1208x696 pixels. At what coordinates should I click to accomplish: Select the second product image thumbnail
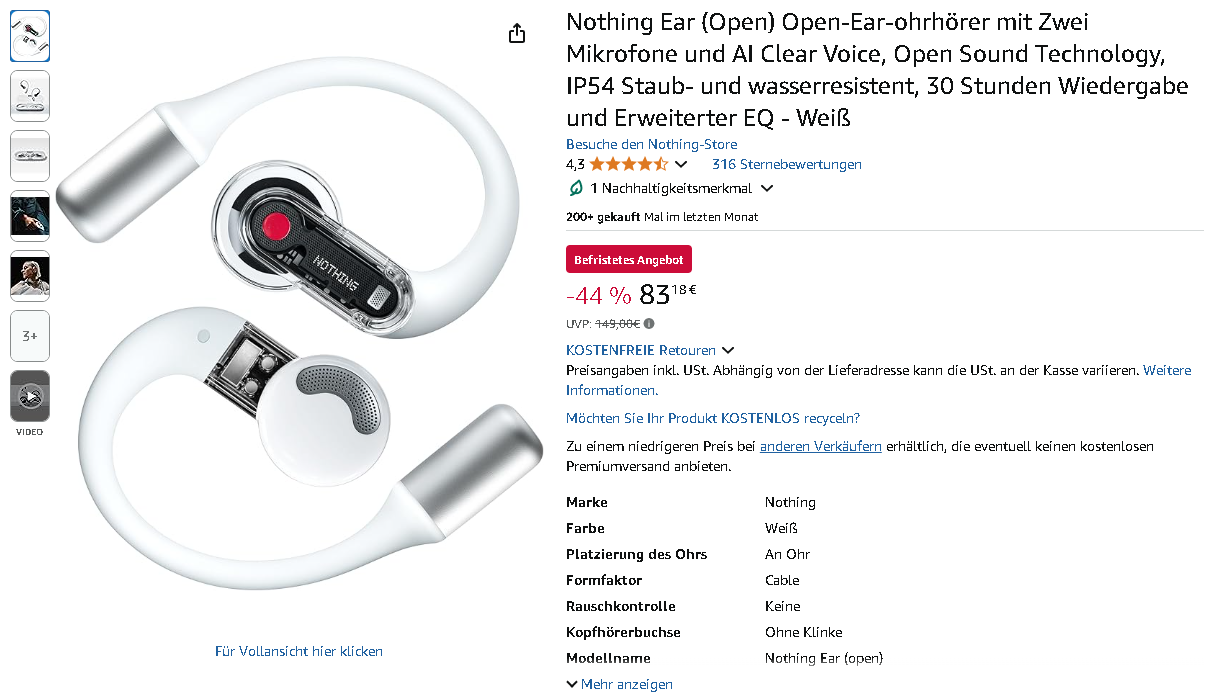point(30,96)
